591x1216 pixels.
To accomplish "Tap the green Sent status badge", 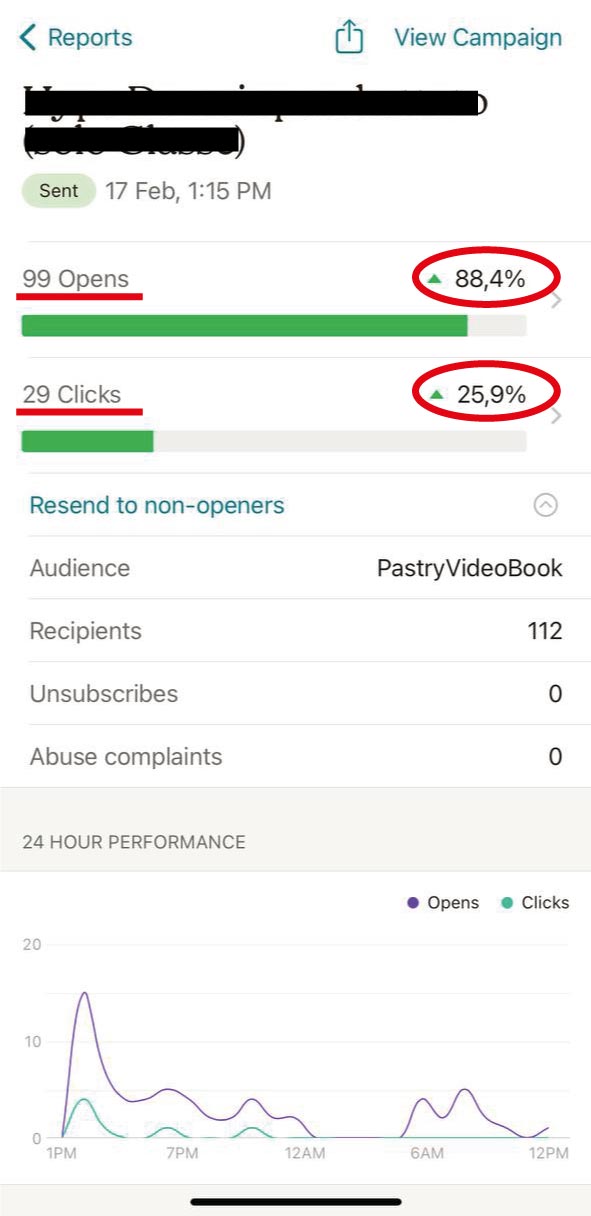I will (x=59, y=190).
